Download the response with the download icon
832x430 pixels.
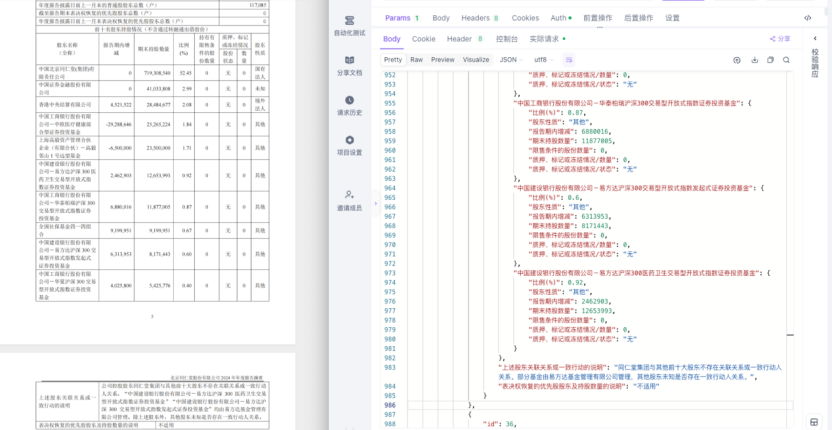pyautogui.click(x=754, y=60)
